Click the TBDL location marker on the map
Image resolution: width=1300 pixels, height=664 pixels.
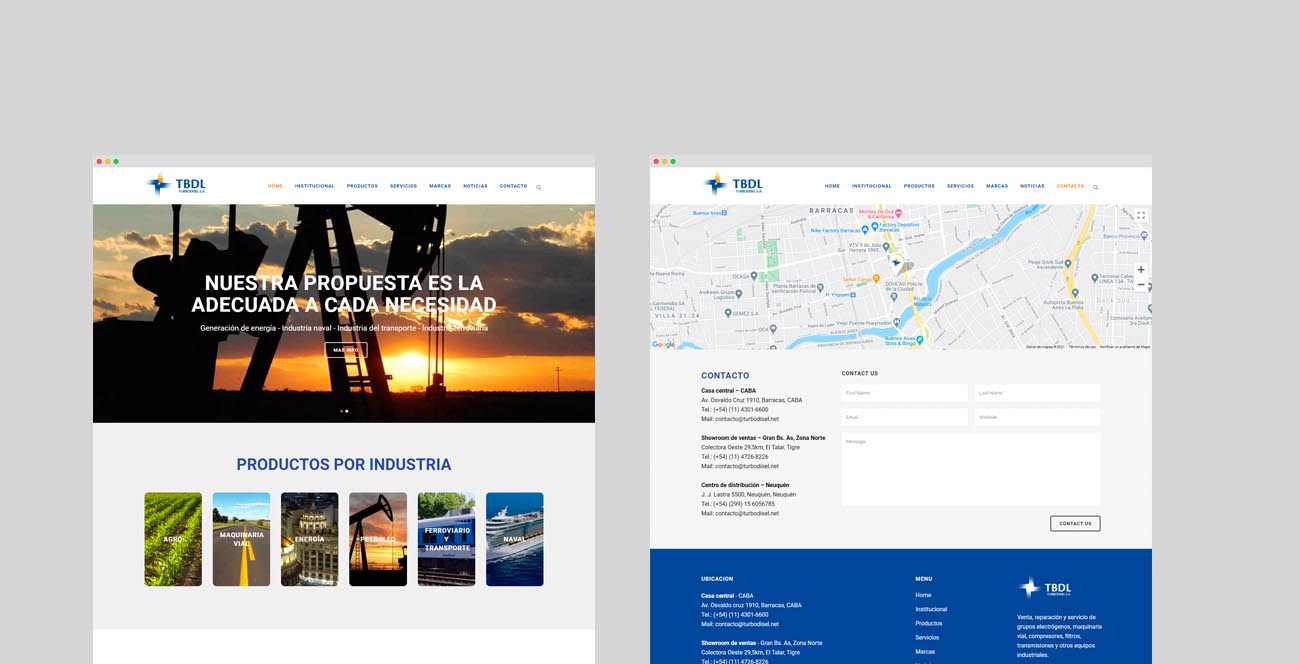(x=896, y=263)
